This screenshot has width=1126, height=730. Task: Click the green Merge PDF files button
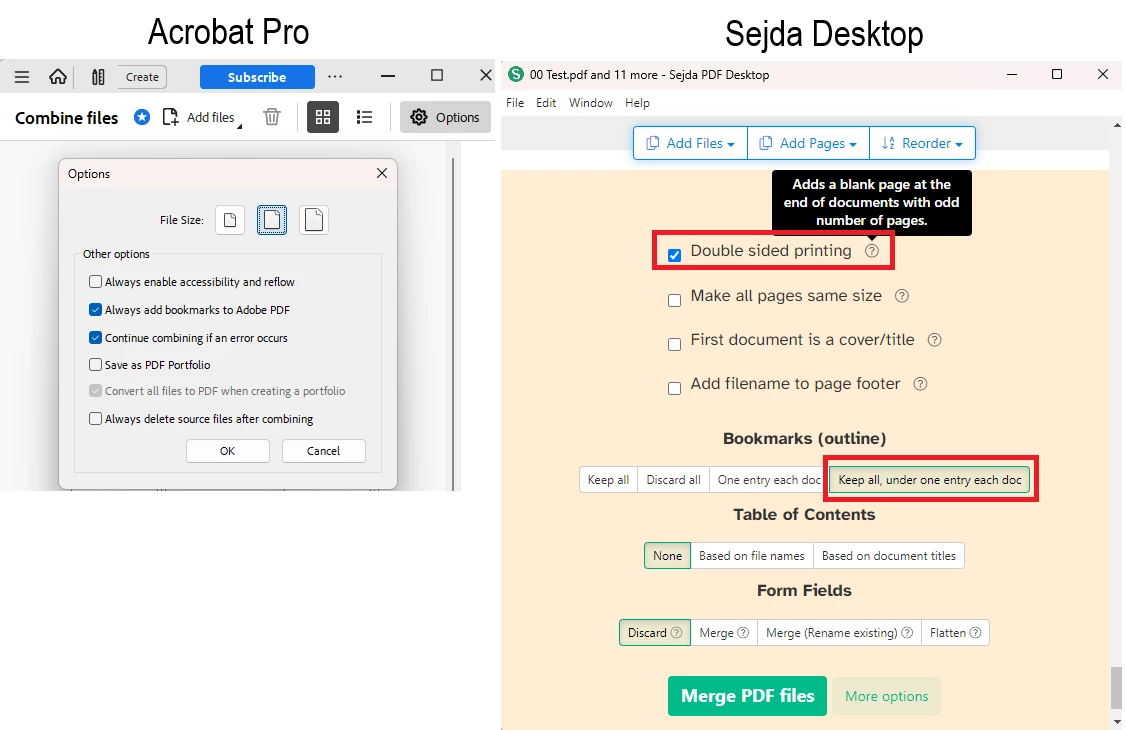pyautogui.click(x=748, y=696)
